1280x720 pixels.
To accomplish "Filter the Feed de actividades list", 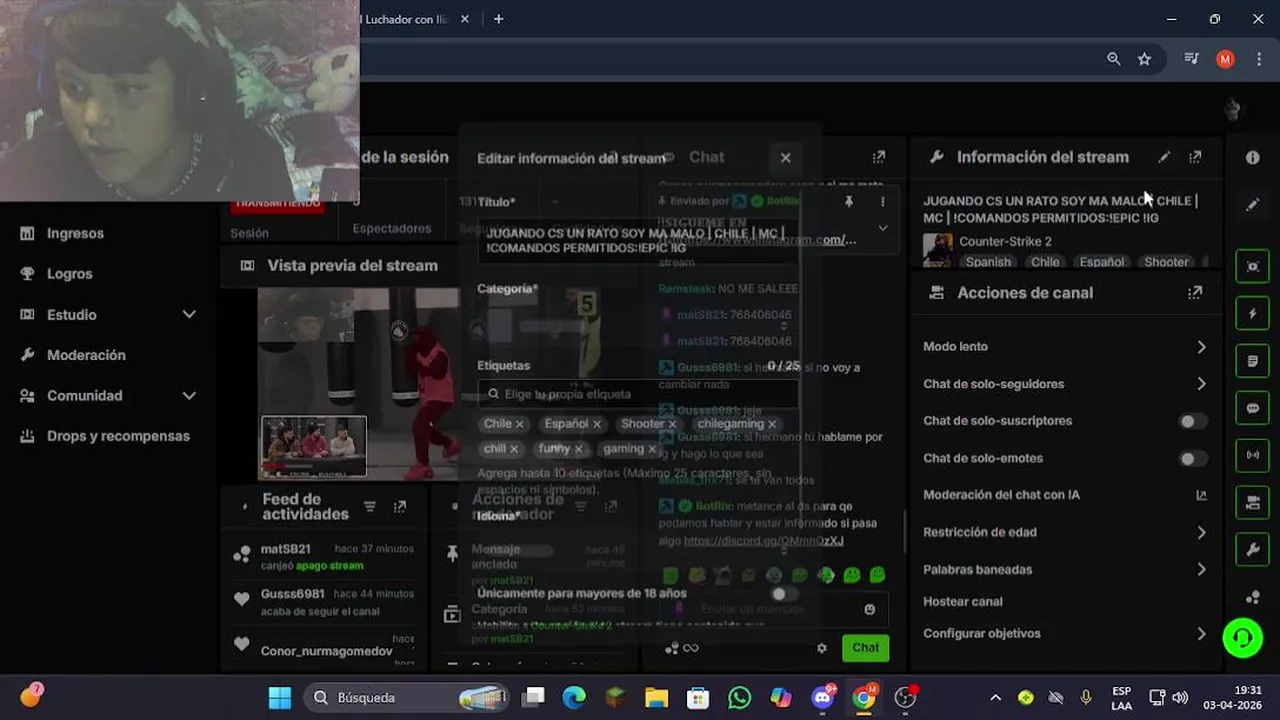I will pyautogui.click(x=370, y=507).
